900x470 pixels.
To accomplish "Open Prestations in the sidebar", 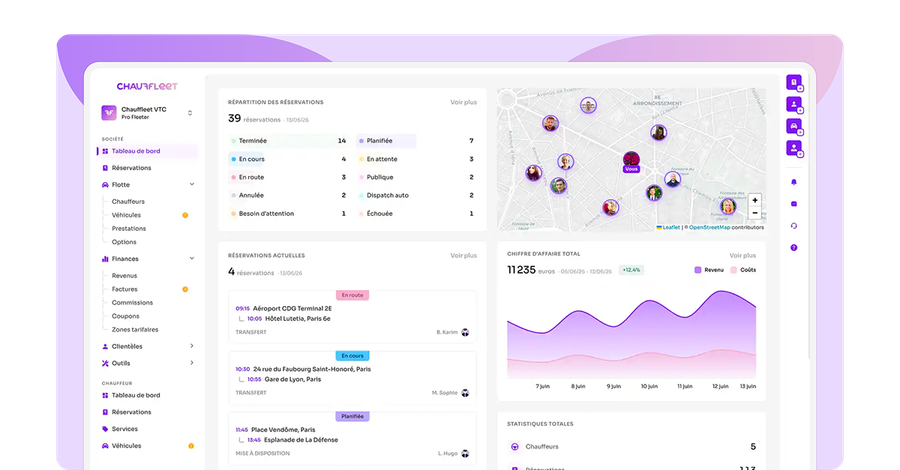I will tap(129, 228).
